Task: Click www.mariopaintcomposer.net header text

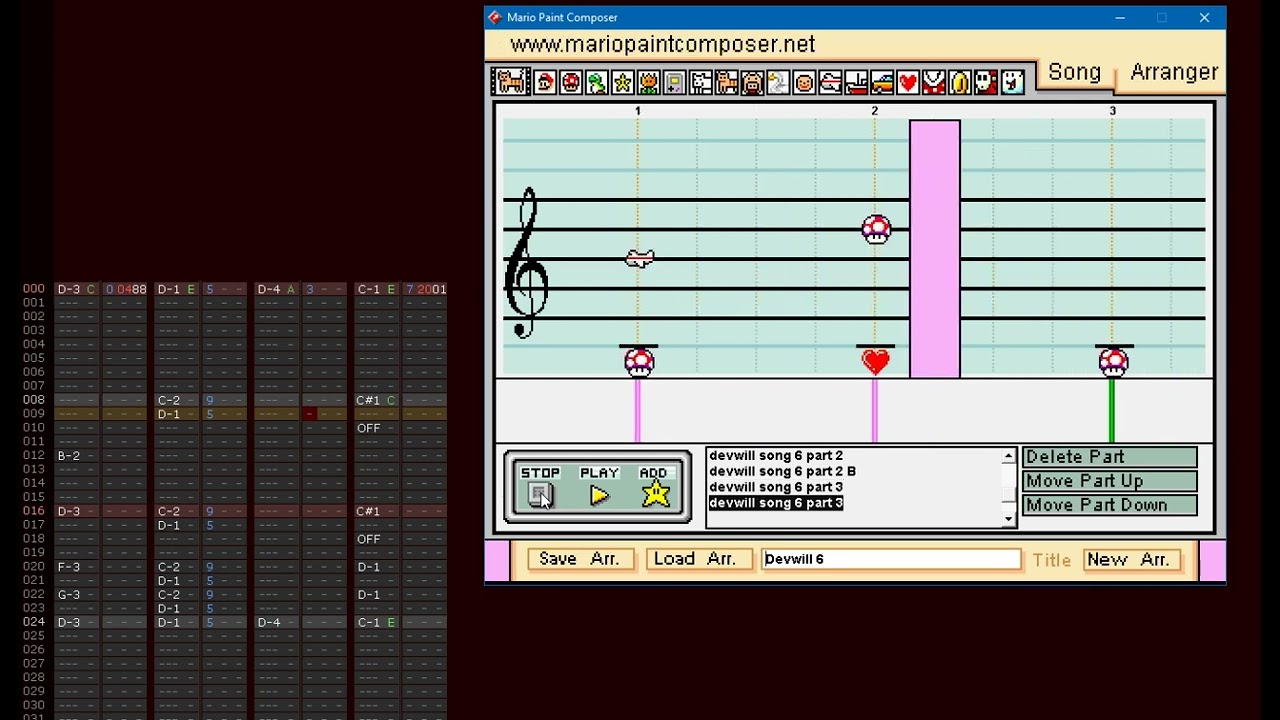Action: click(662, 45)
